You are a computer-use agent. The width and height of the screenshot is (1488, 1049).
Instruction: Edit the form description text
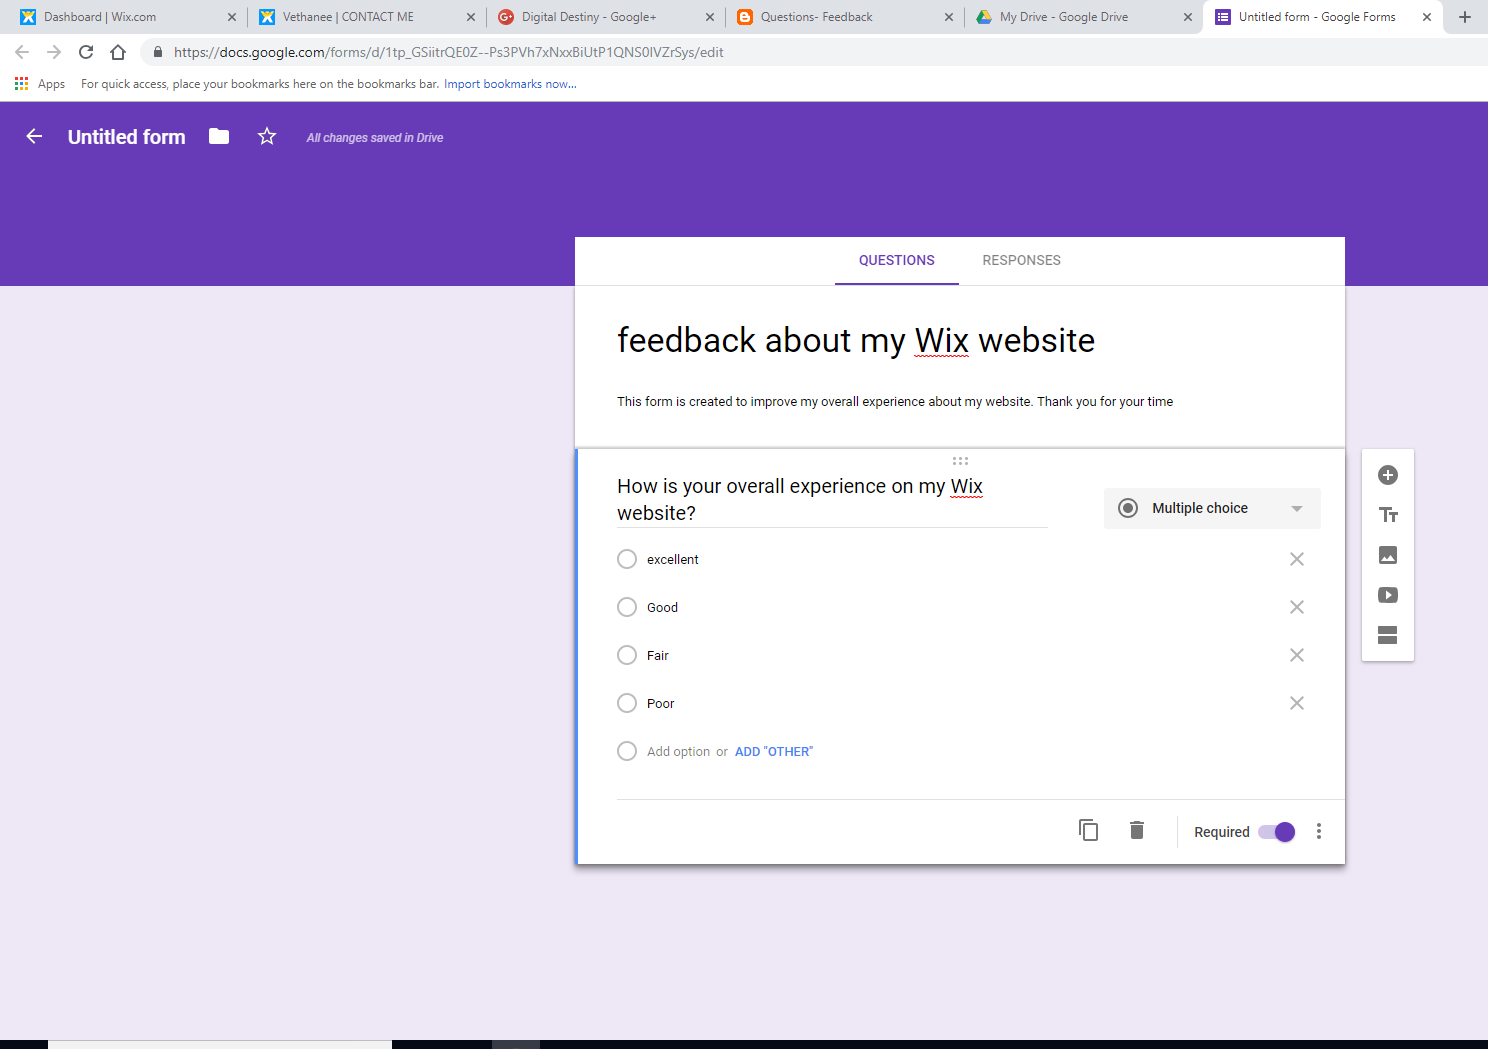pos(895,402)
